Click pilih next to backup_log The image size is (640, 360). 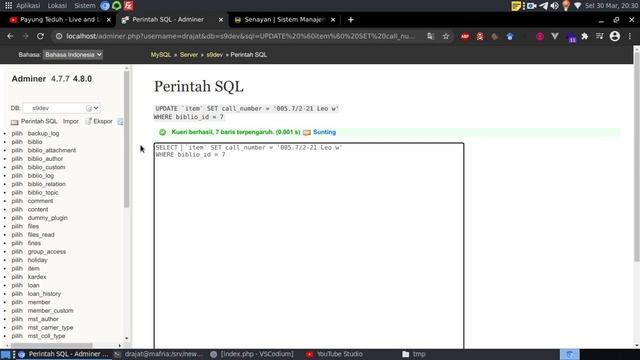[x=17, y=133]
